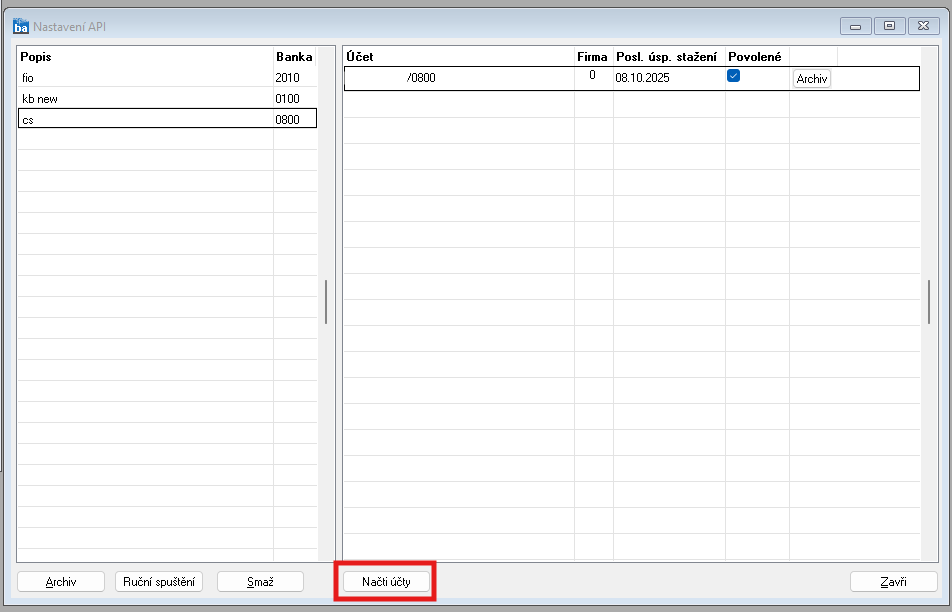Click the accounts table's vertical scrollbar thumb
Image resolution: width=952 pixels, height=612 pixels.
(929, 302)
